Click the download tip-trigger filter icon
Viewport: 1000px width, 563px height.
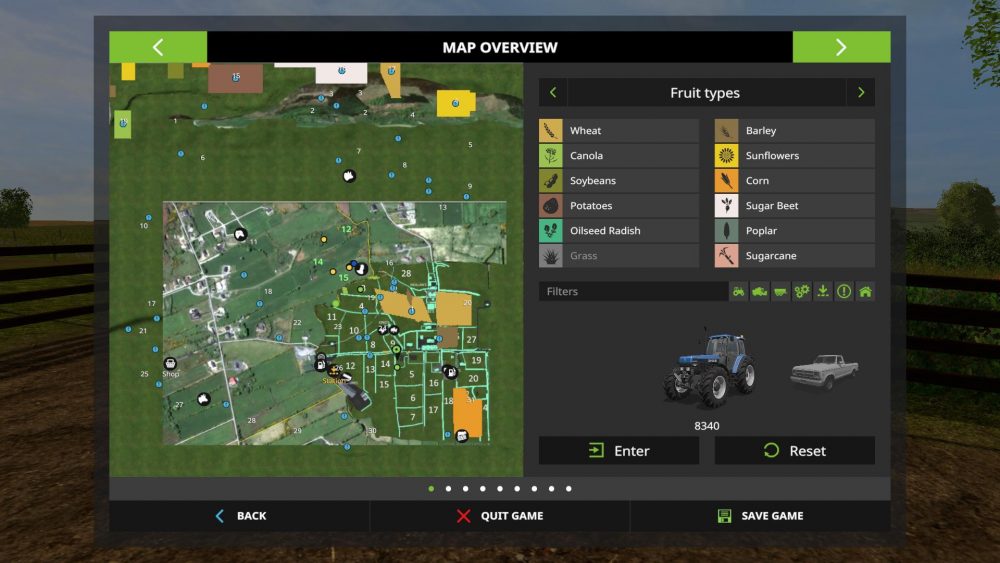823,291
